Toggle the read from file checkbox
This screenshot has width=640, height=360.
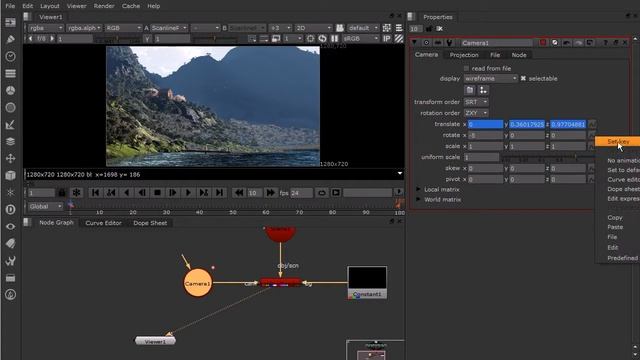coord(467,68)
